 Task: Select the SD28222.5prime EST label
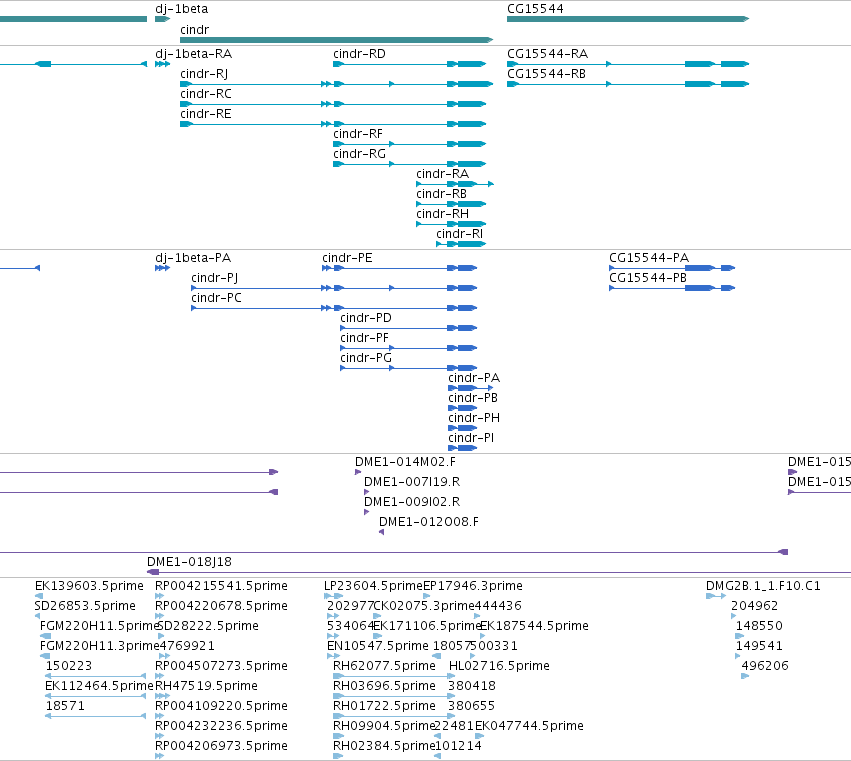pos(208,626)
